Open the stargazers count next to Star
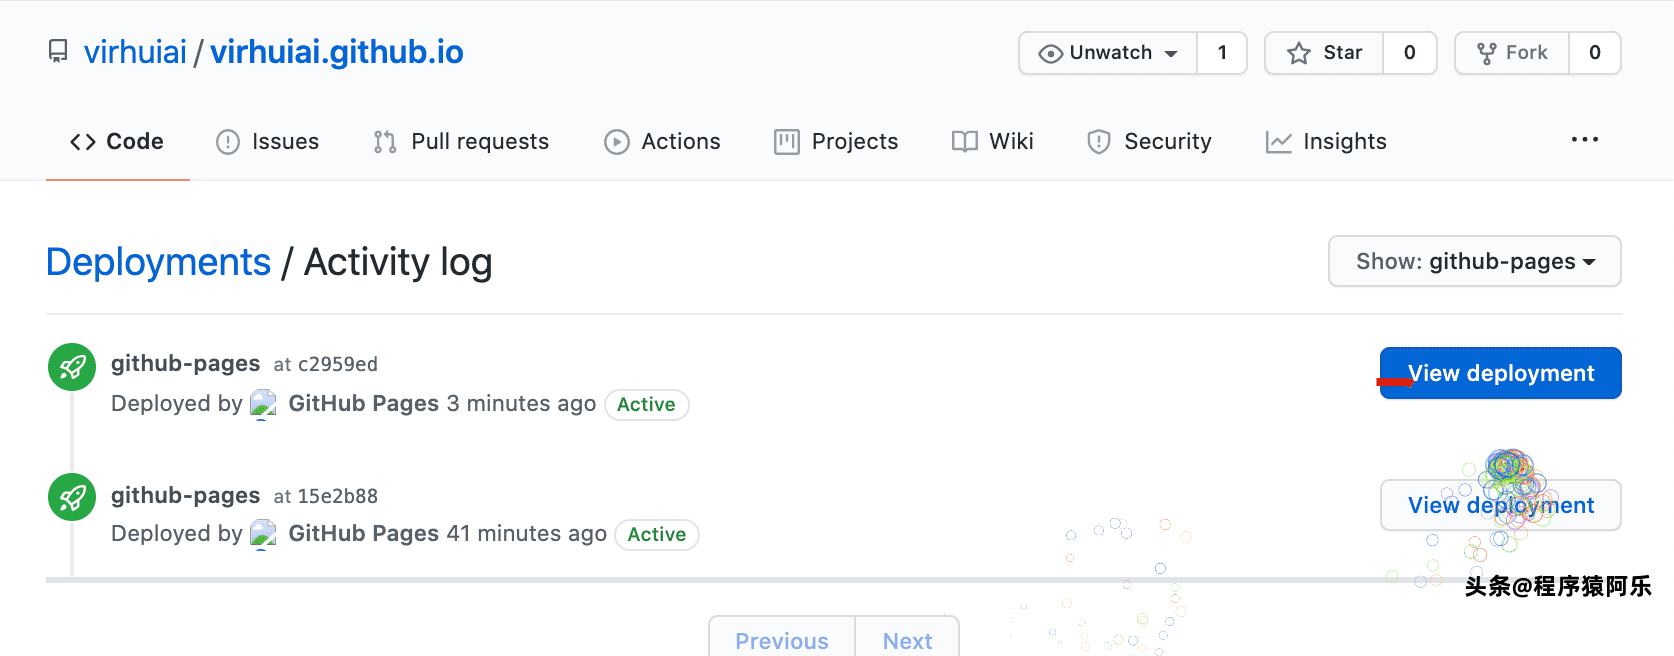The height and width of the screenshot is (656, 1674). tap(1410, 53)
